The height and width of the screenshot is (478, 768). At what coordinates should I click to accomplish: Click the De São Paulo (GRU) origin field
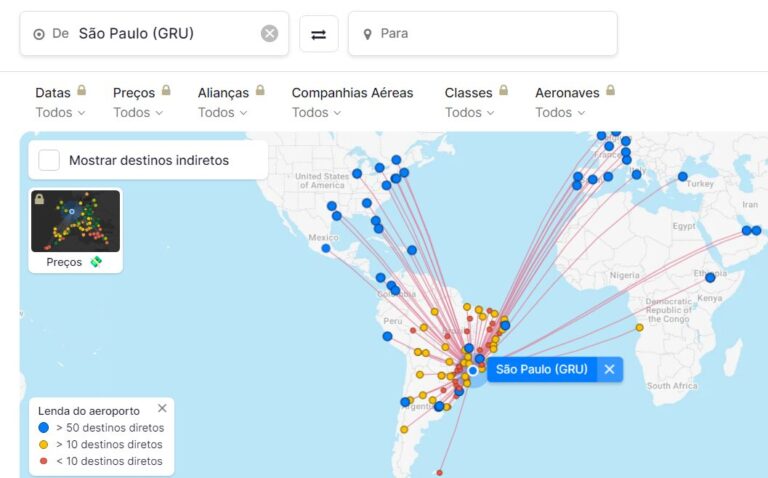[154, 34]
